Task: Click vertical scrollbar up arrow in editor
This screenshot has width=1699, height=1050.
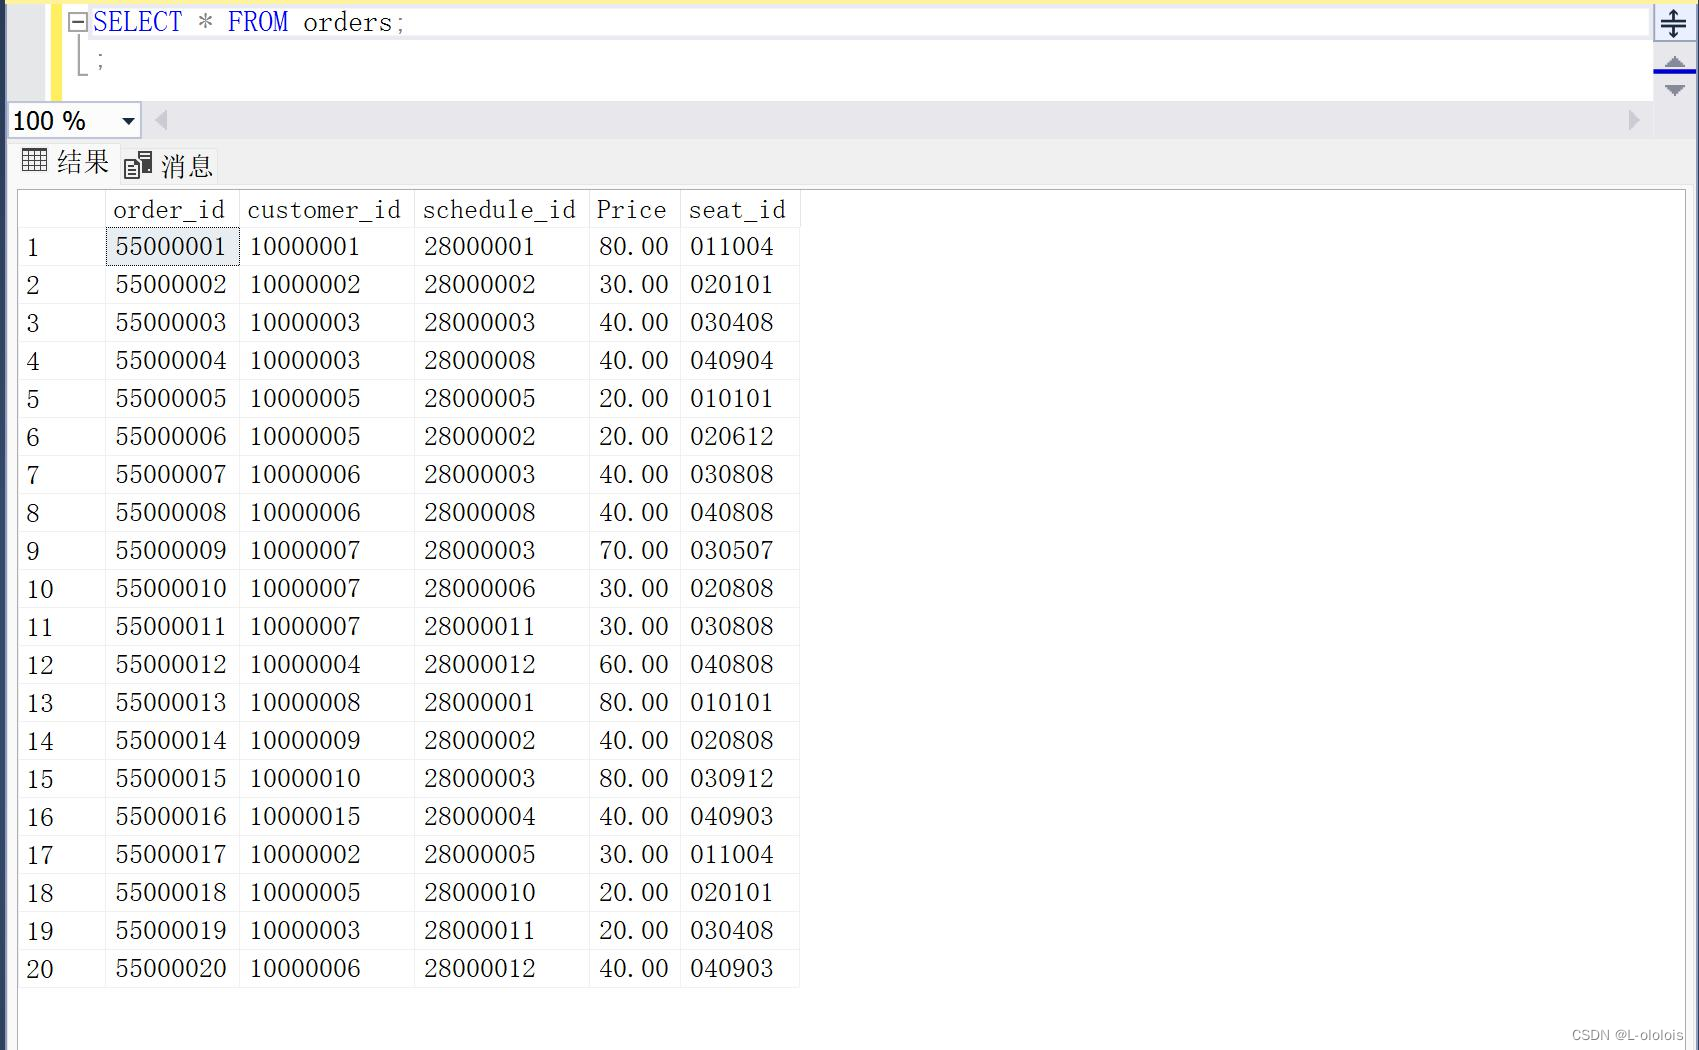Action: pyautogui.click(x=1675, y=62)
